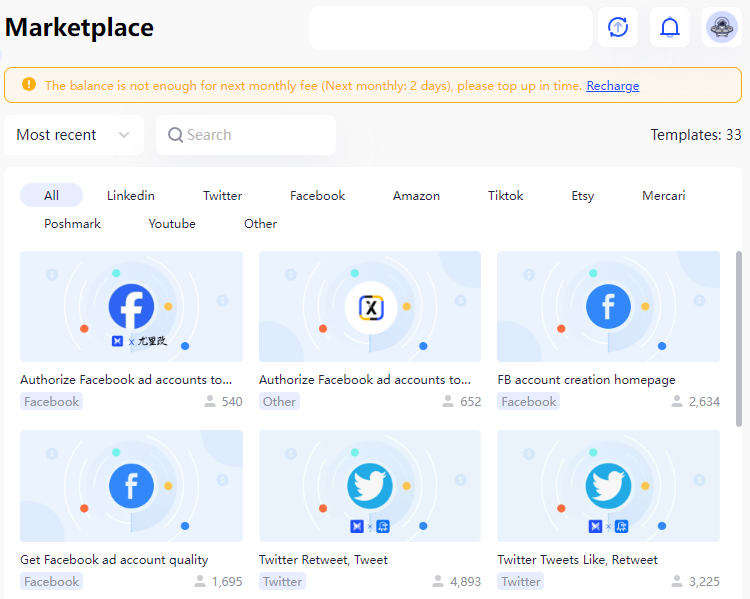Click the 'Twitter Retweet, Tweet' title
The height and width of the screenshot is (599, 750).
(323, 560)
